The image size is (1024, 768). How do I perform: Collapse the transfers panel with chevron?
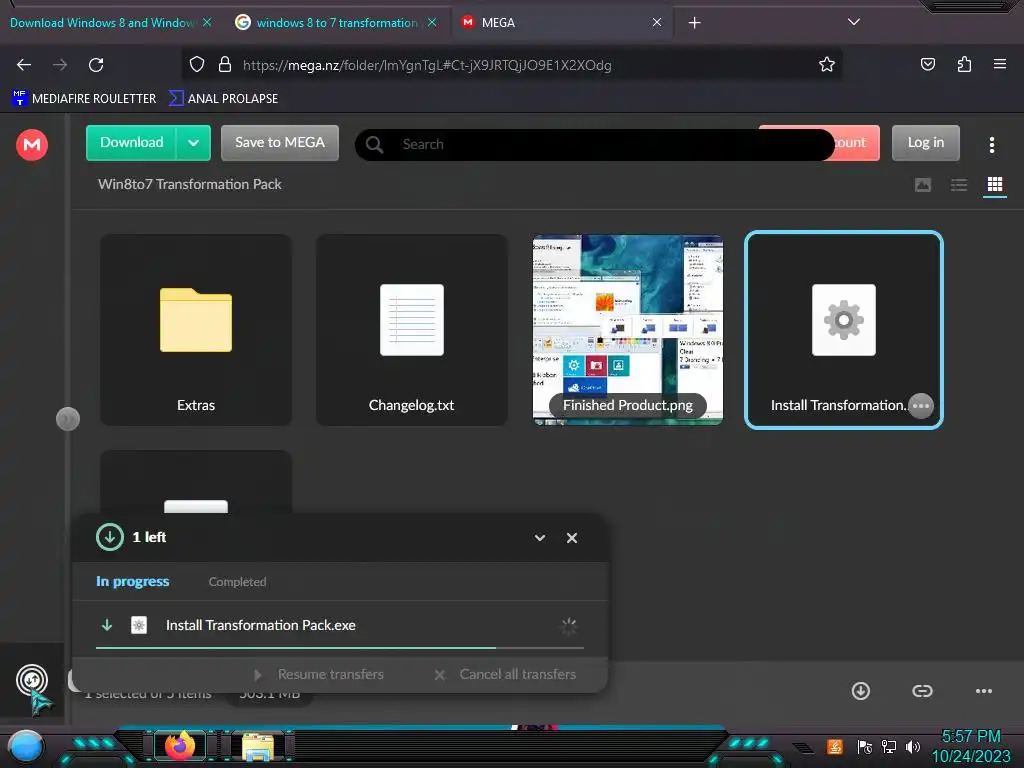(540, 538)
